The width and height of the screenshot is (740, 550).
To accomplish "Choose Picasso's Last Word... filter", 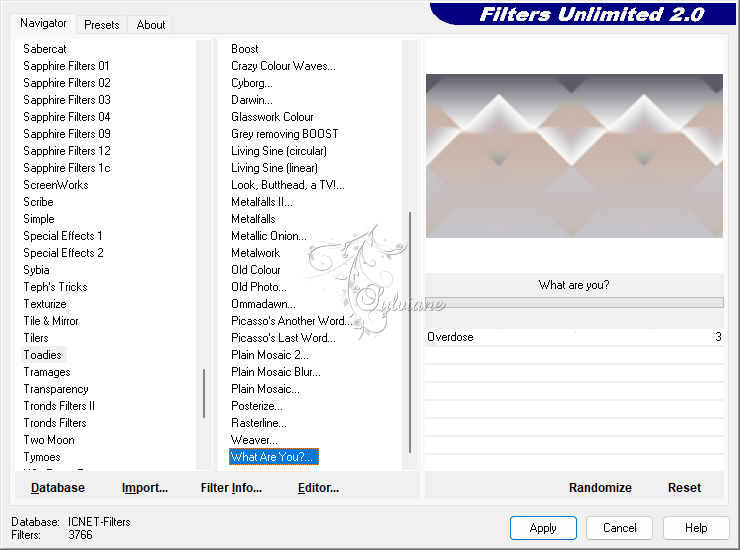I will 283,338.
